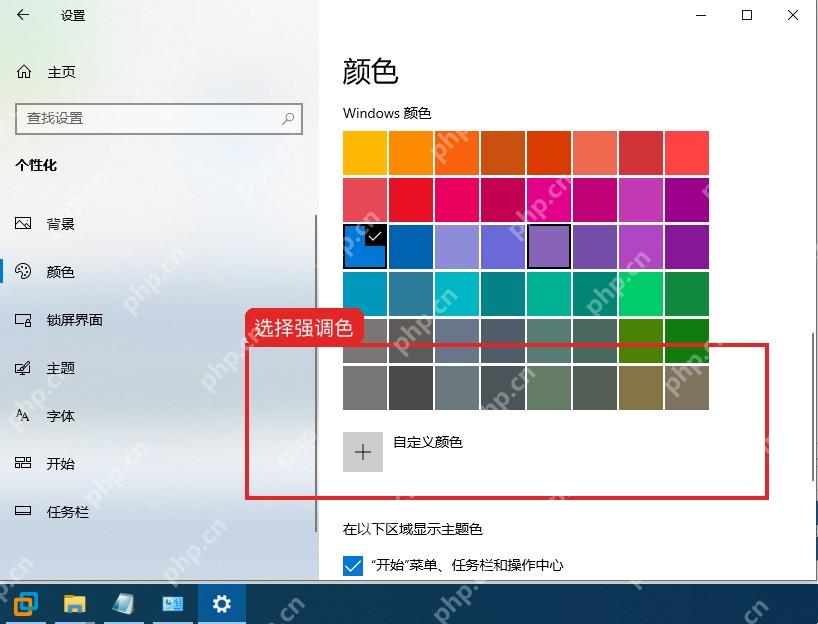This screenshot has width=818, height=624.
Task: Maximize the Settings window
Action: (747, 15)
